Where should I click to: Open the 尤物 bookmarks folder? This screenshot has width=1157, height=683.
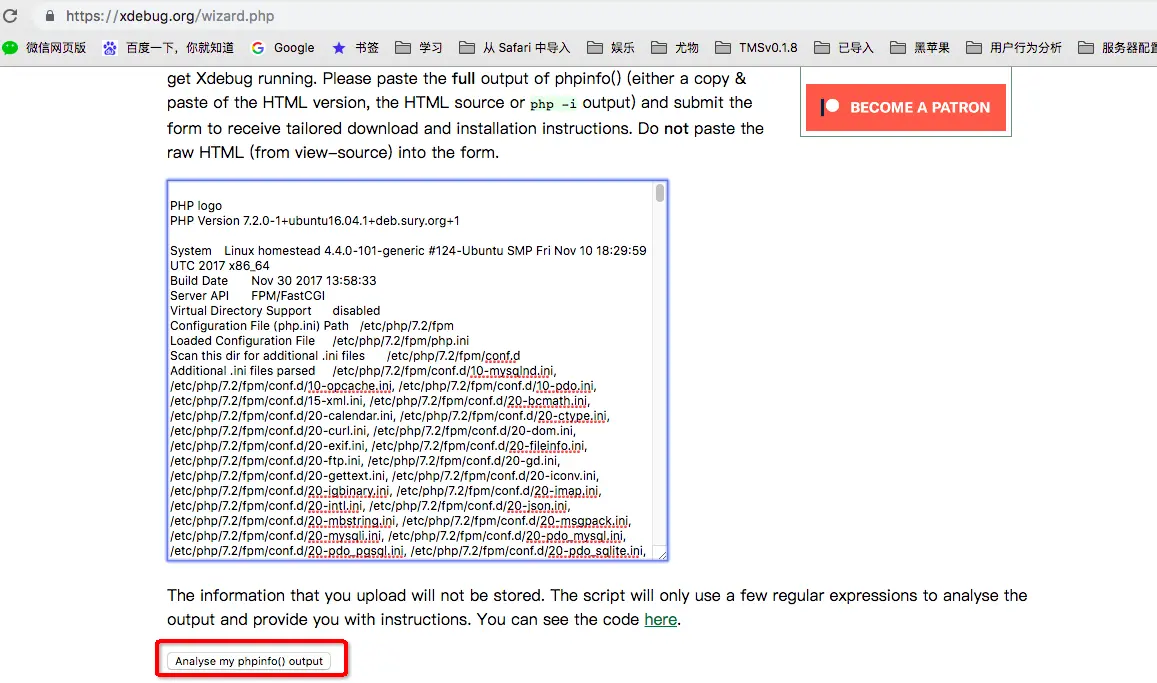click(674, 48)
